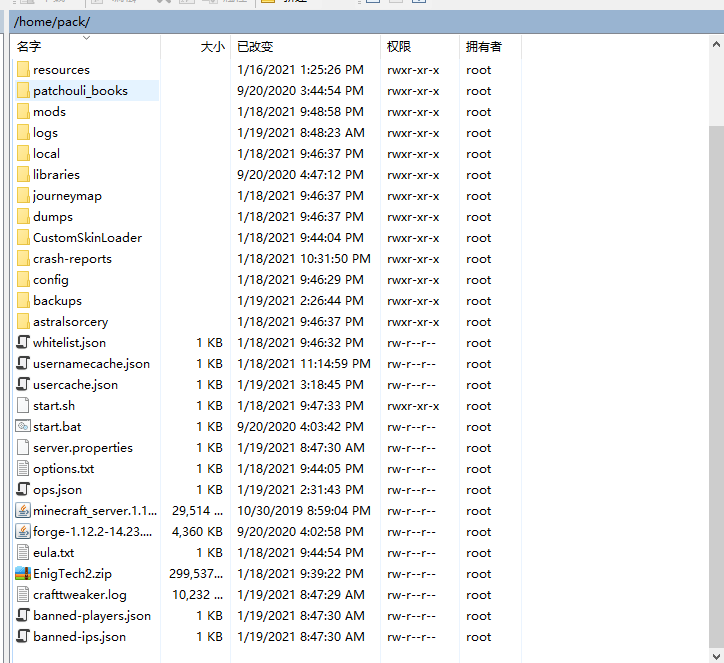Click the whitelist.json file icon
This screenshot has height=663, width=724.
[x=23, y=343]
